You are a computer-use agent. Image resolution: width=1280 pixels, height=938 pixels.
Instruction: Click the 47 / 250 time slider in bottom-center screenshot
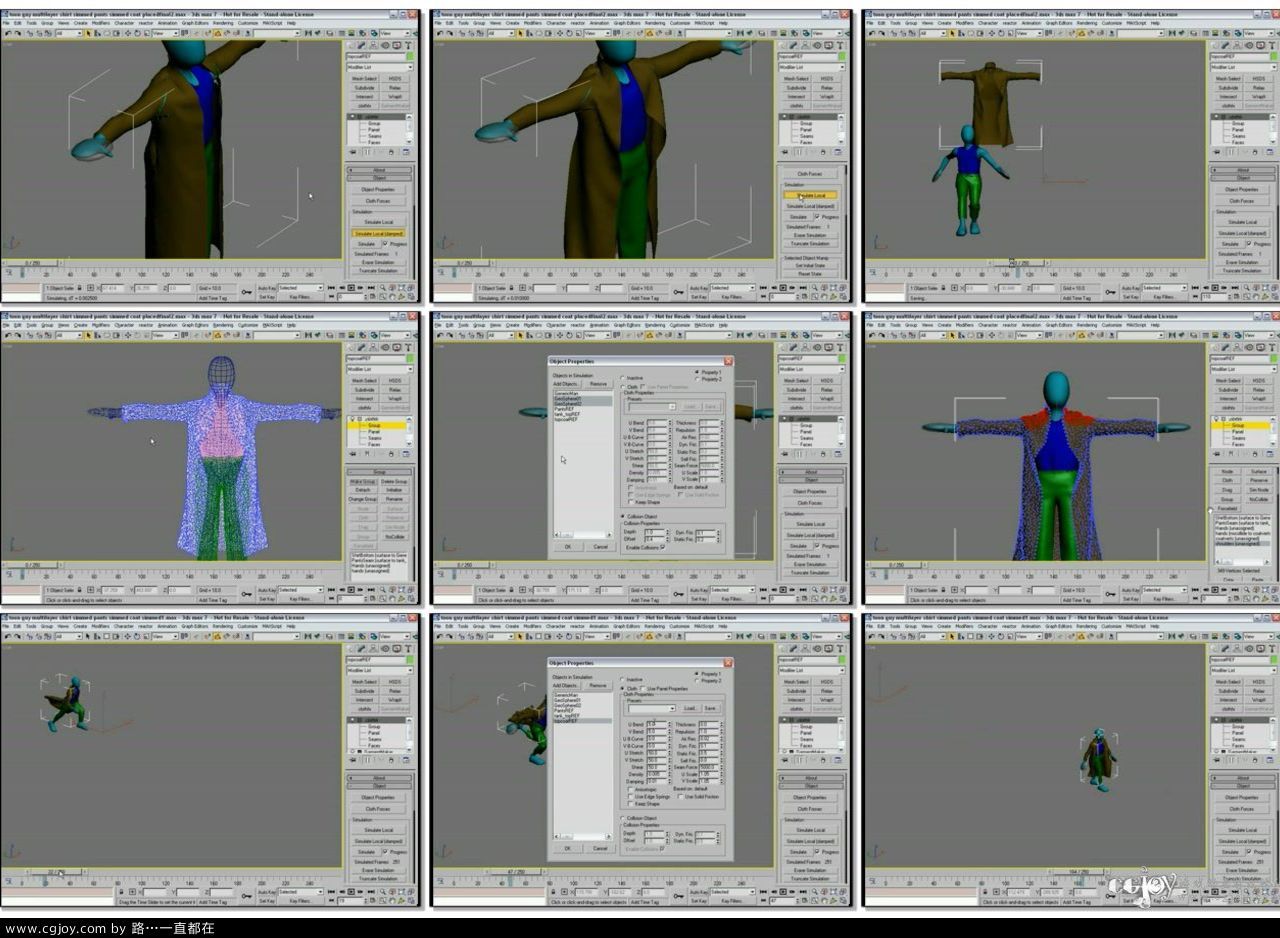(515, 872)
